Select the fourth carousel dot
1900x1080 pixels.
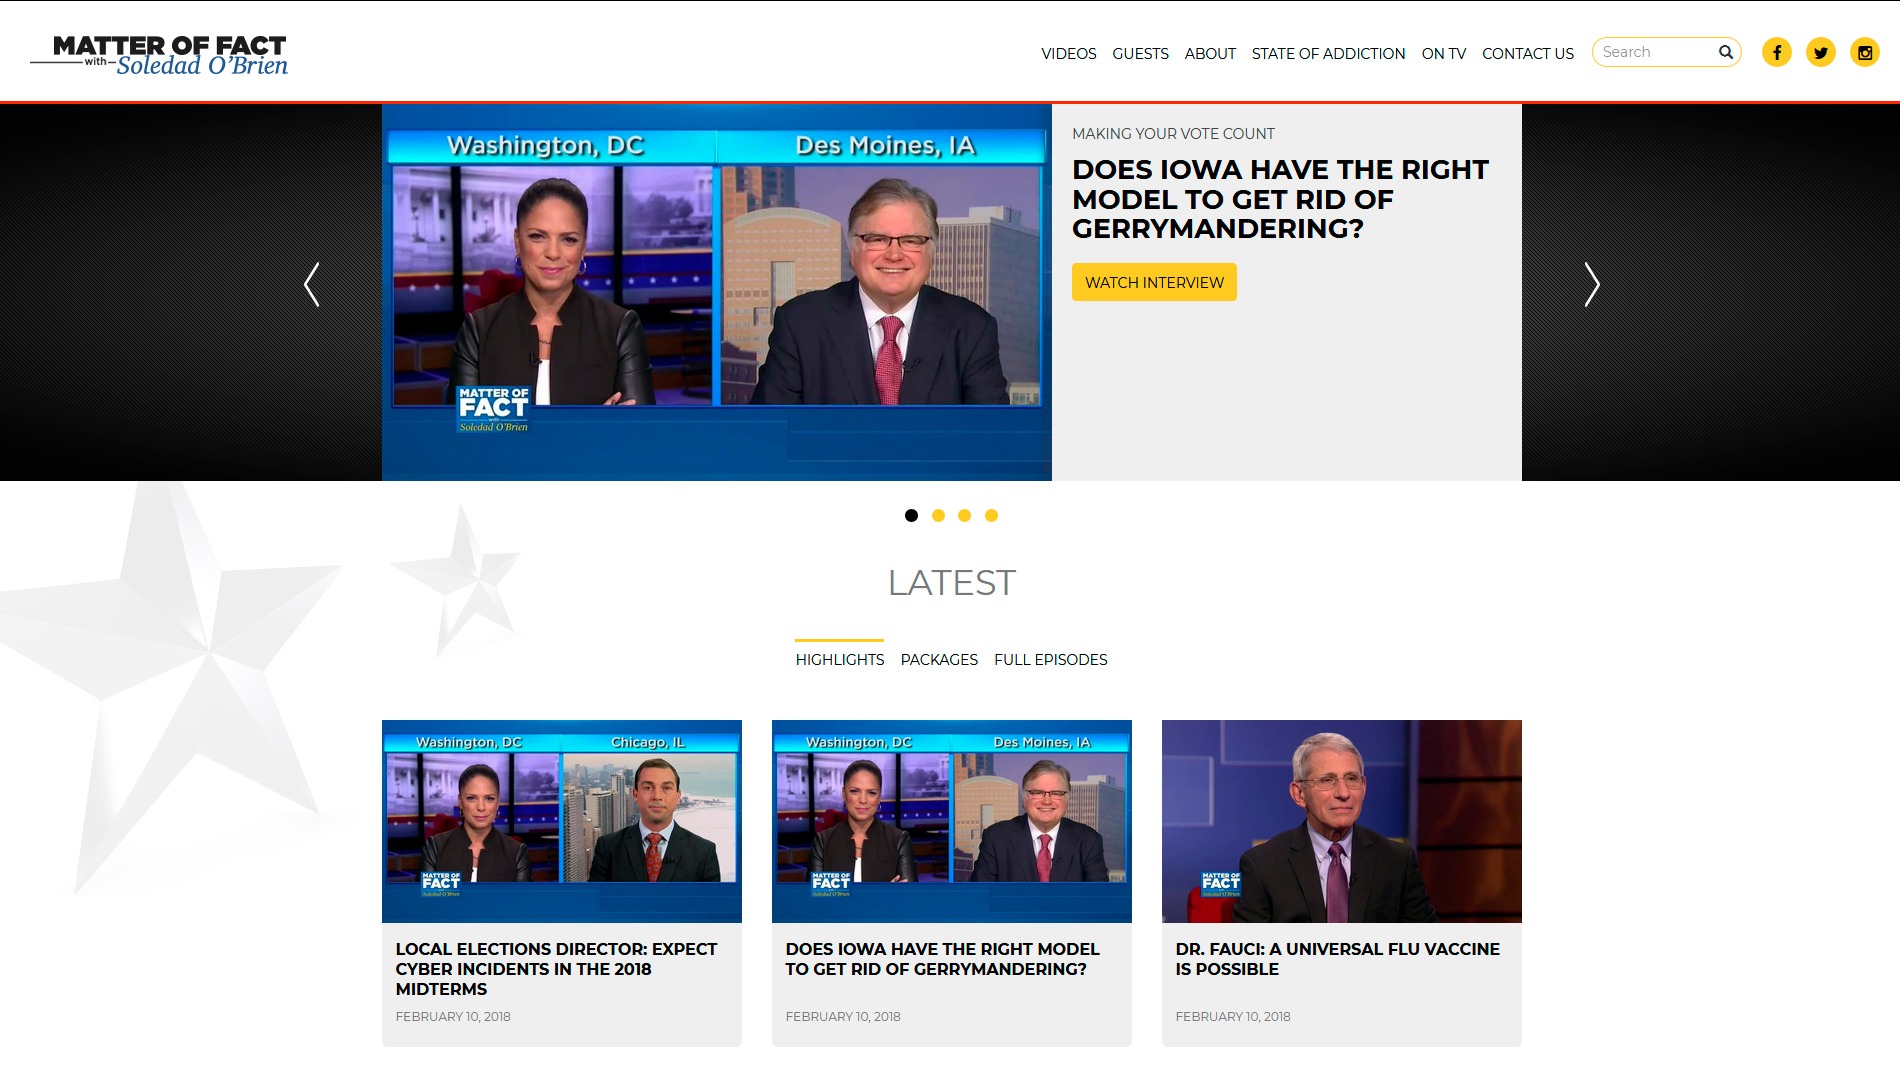[991, 515]
